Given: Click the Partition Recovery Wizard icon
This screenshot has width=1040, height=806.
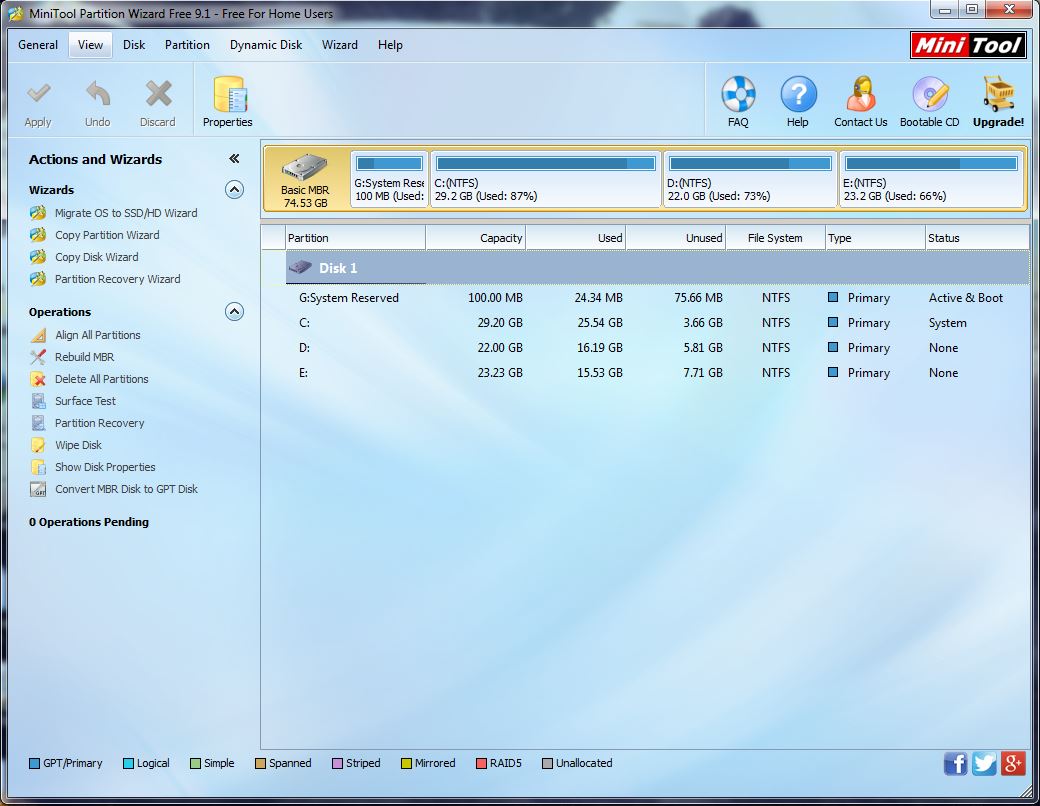Looking at the screenshot, I should pos(38,279).
